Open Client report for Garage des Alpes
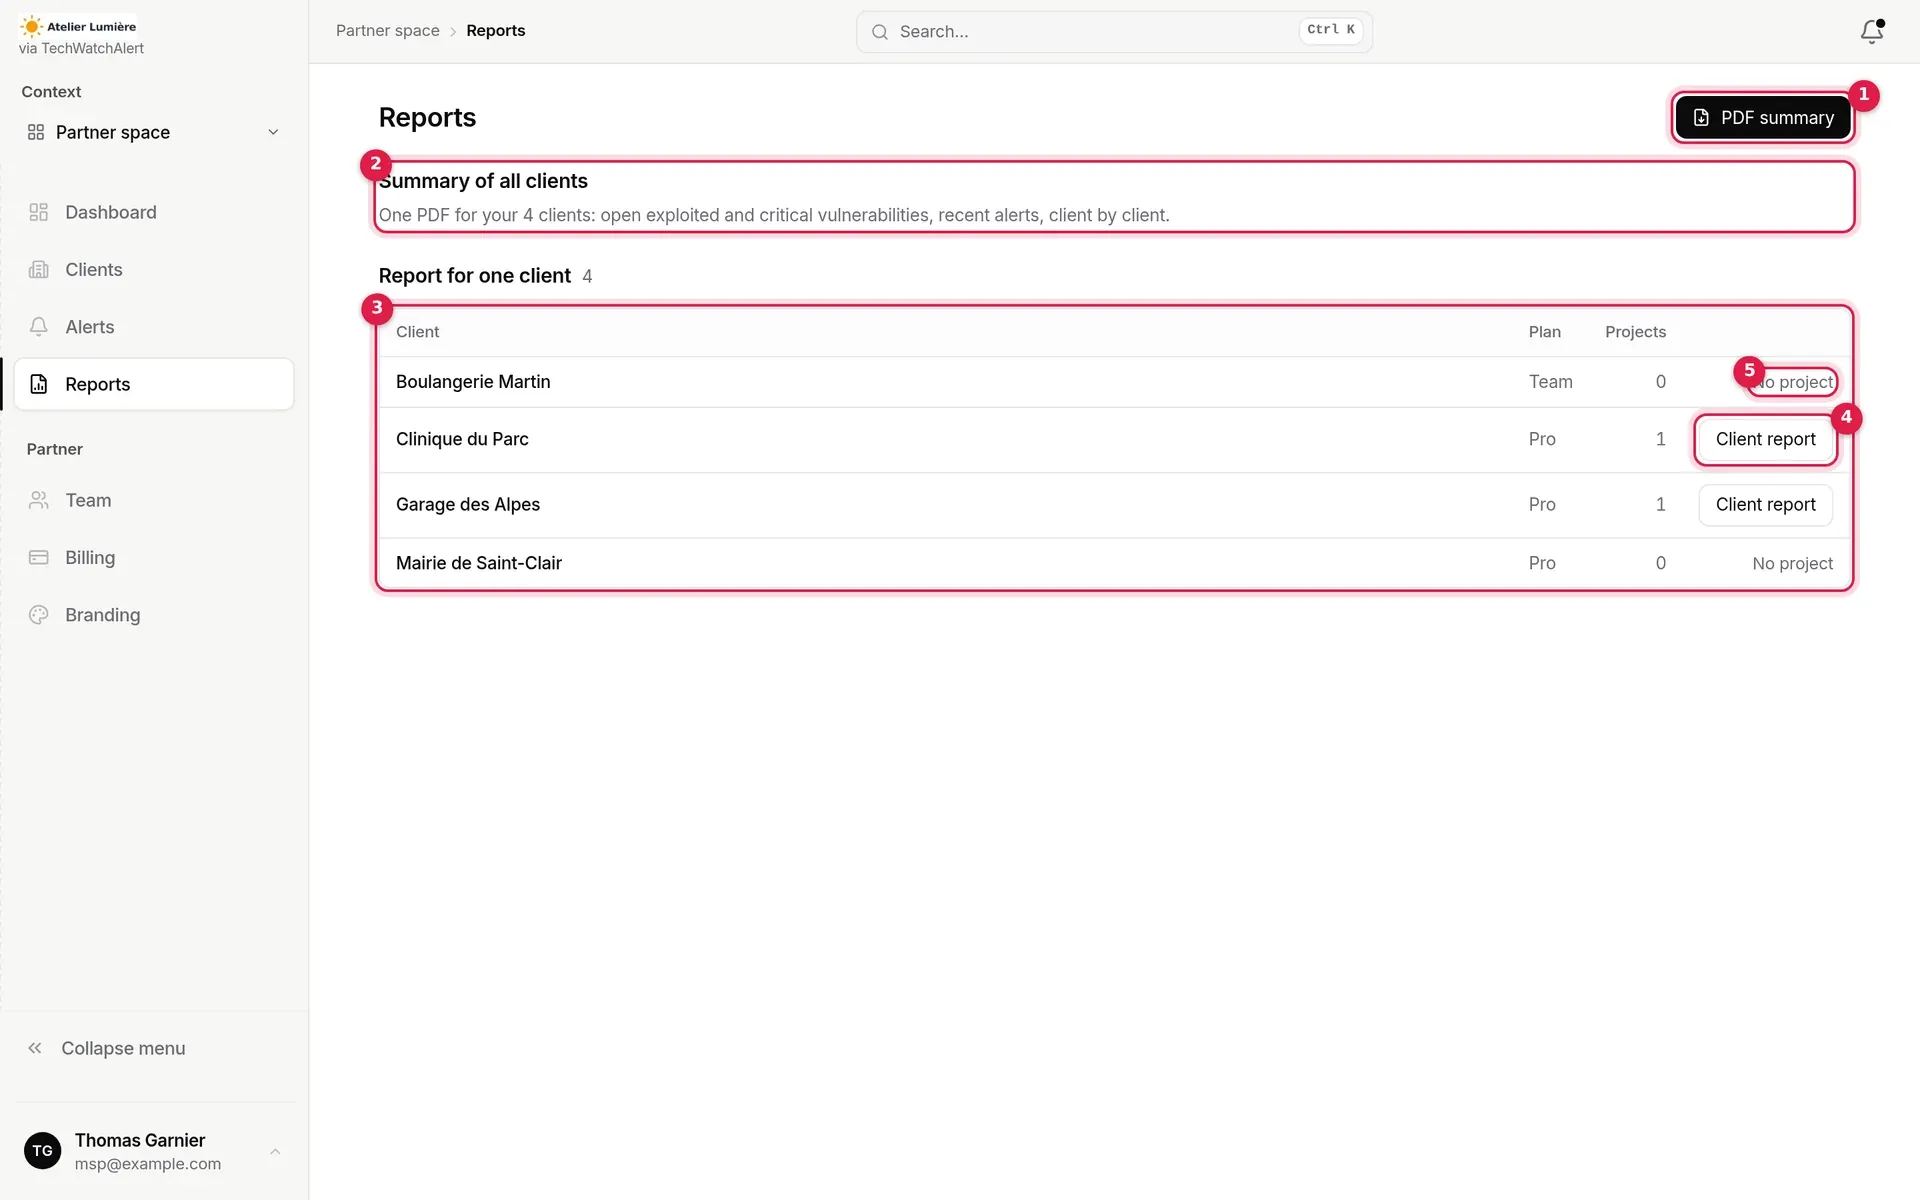Viewport: 1920px width, 1200px height. [x=1765, y=505]
